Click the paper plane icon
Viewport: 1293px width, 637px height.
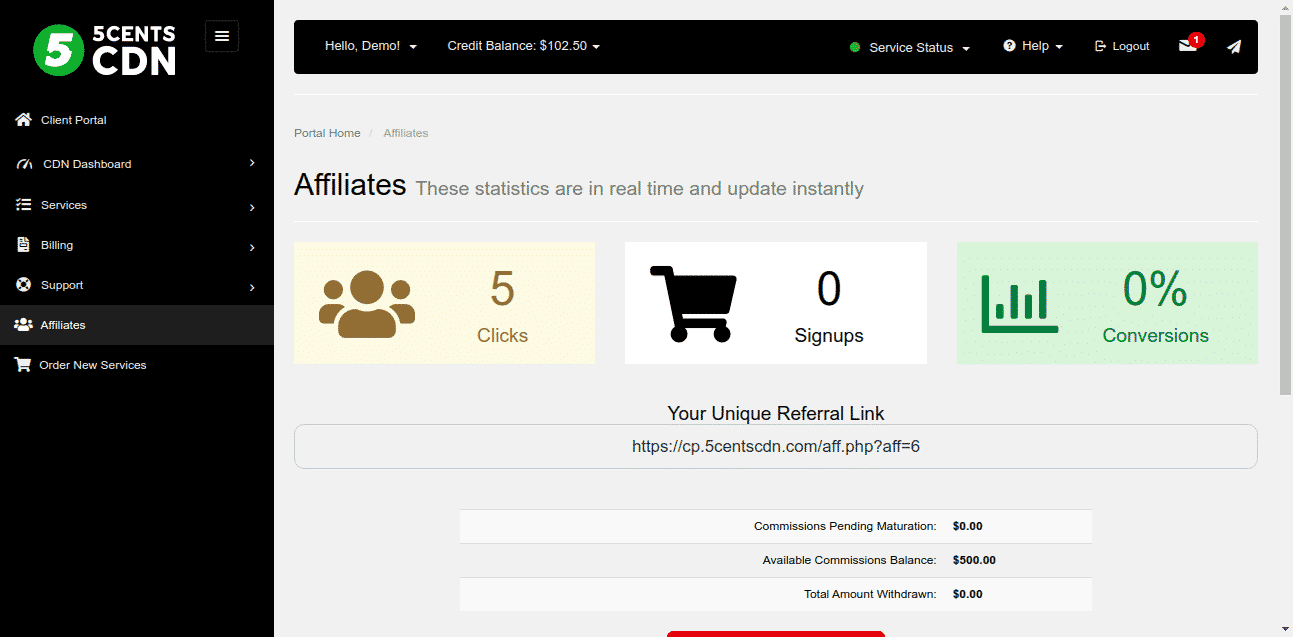click(x=1234, y=46)
